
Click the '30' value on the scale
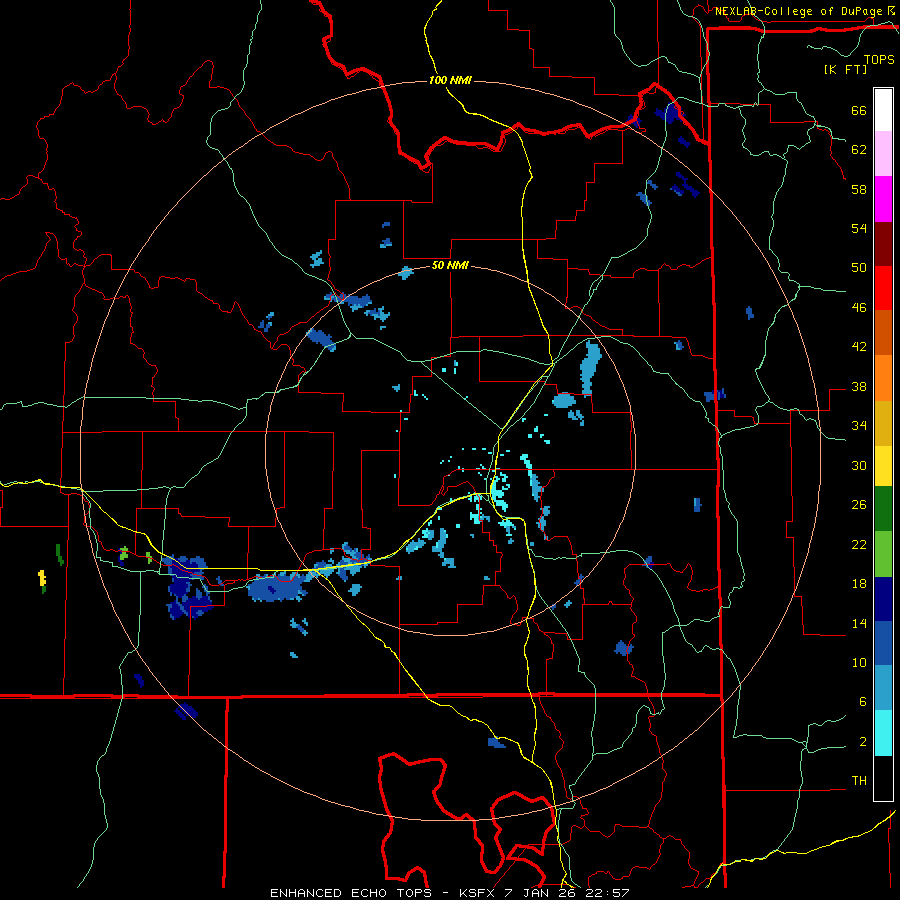tap(859, 465)
